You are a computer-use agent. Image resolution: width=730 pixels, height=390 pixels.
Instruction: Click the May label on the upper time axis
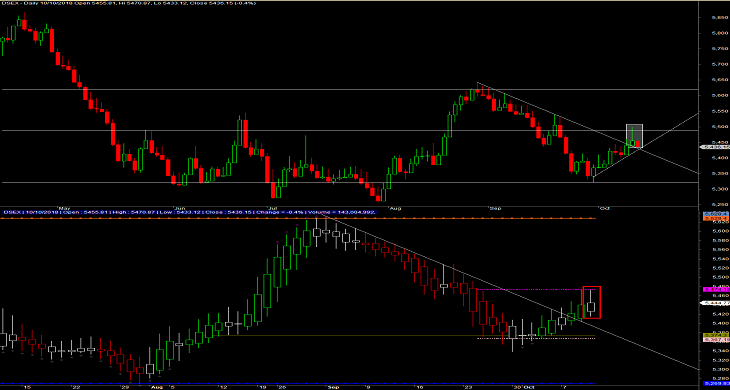tap(63, 208)
